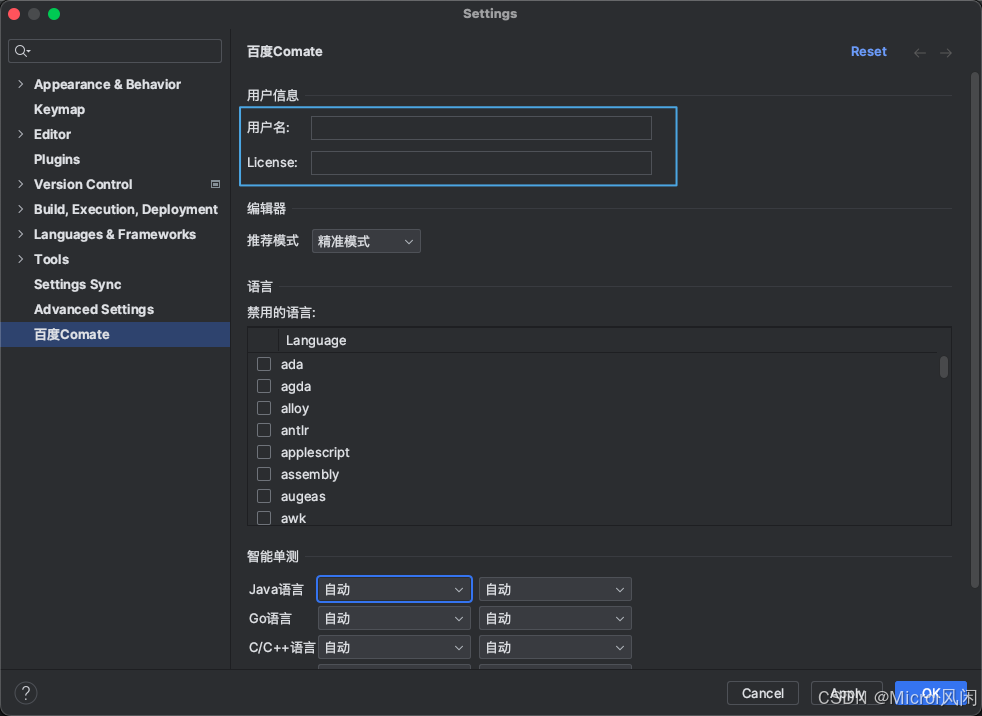
Task: Click the Cancel button
Action: click(762, 693)
